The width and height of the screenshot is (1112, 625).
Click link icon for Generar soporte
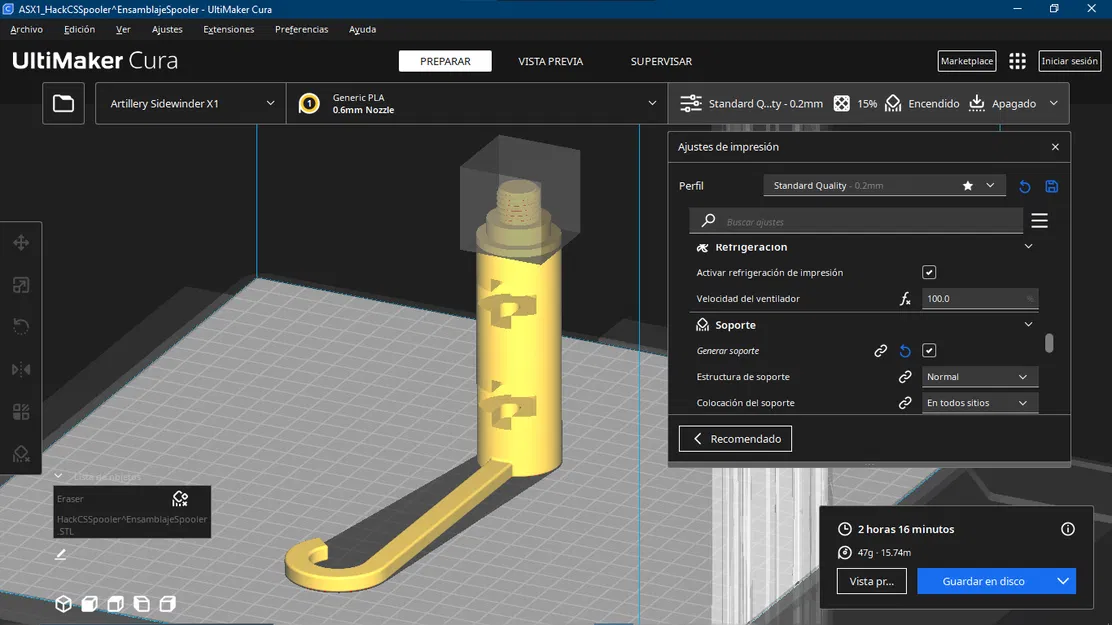tap(880, 350)
